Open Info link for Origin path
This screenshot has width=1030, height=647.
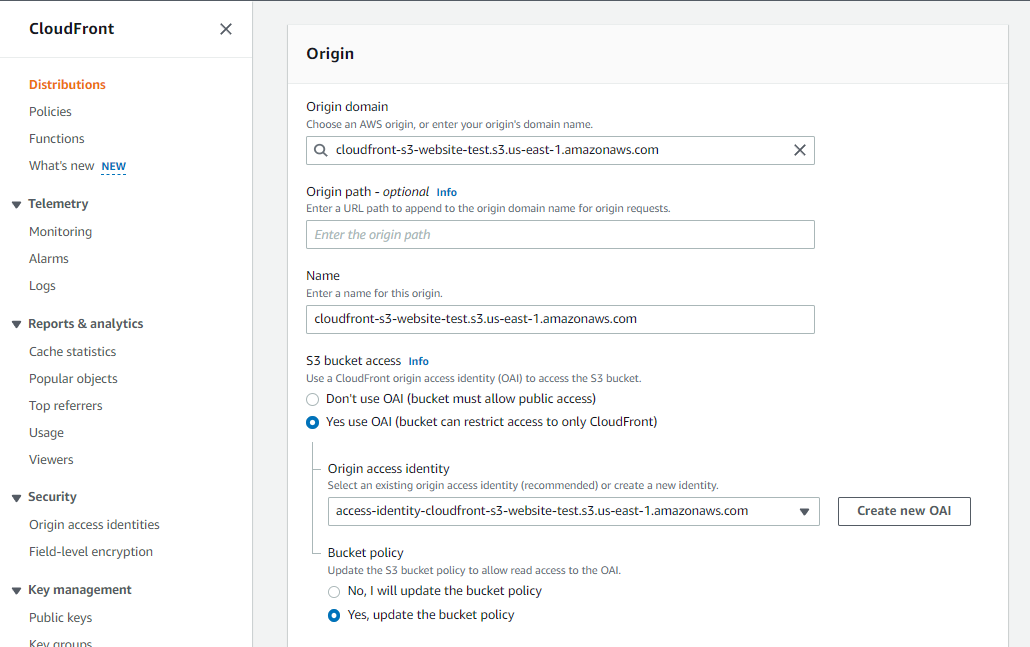tap(447, 192)
